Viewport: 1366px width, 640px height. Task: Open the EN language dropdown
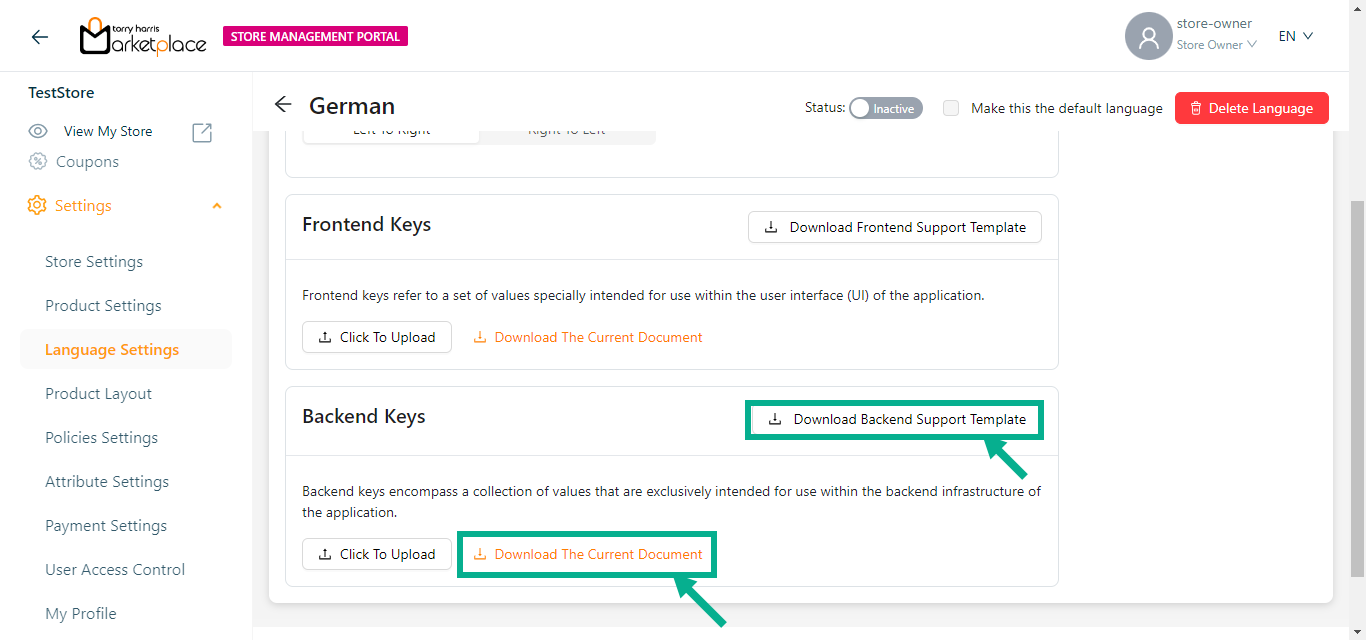[1296, 37]
